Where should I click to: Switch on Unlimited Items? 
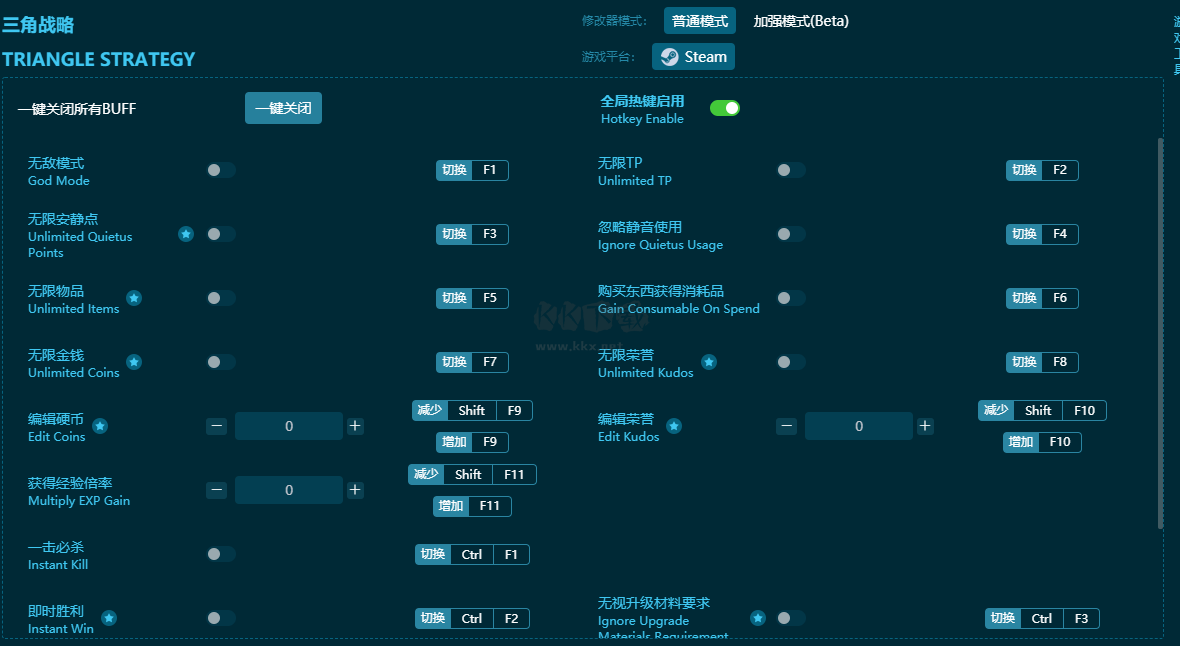click(221, 298)
